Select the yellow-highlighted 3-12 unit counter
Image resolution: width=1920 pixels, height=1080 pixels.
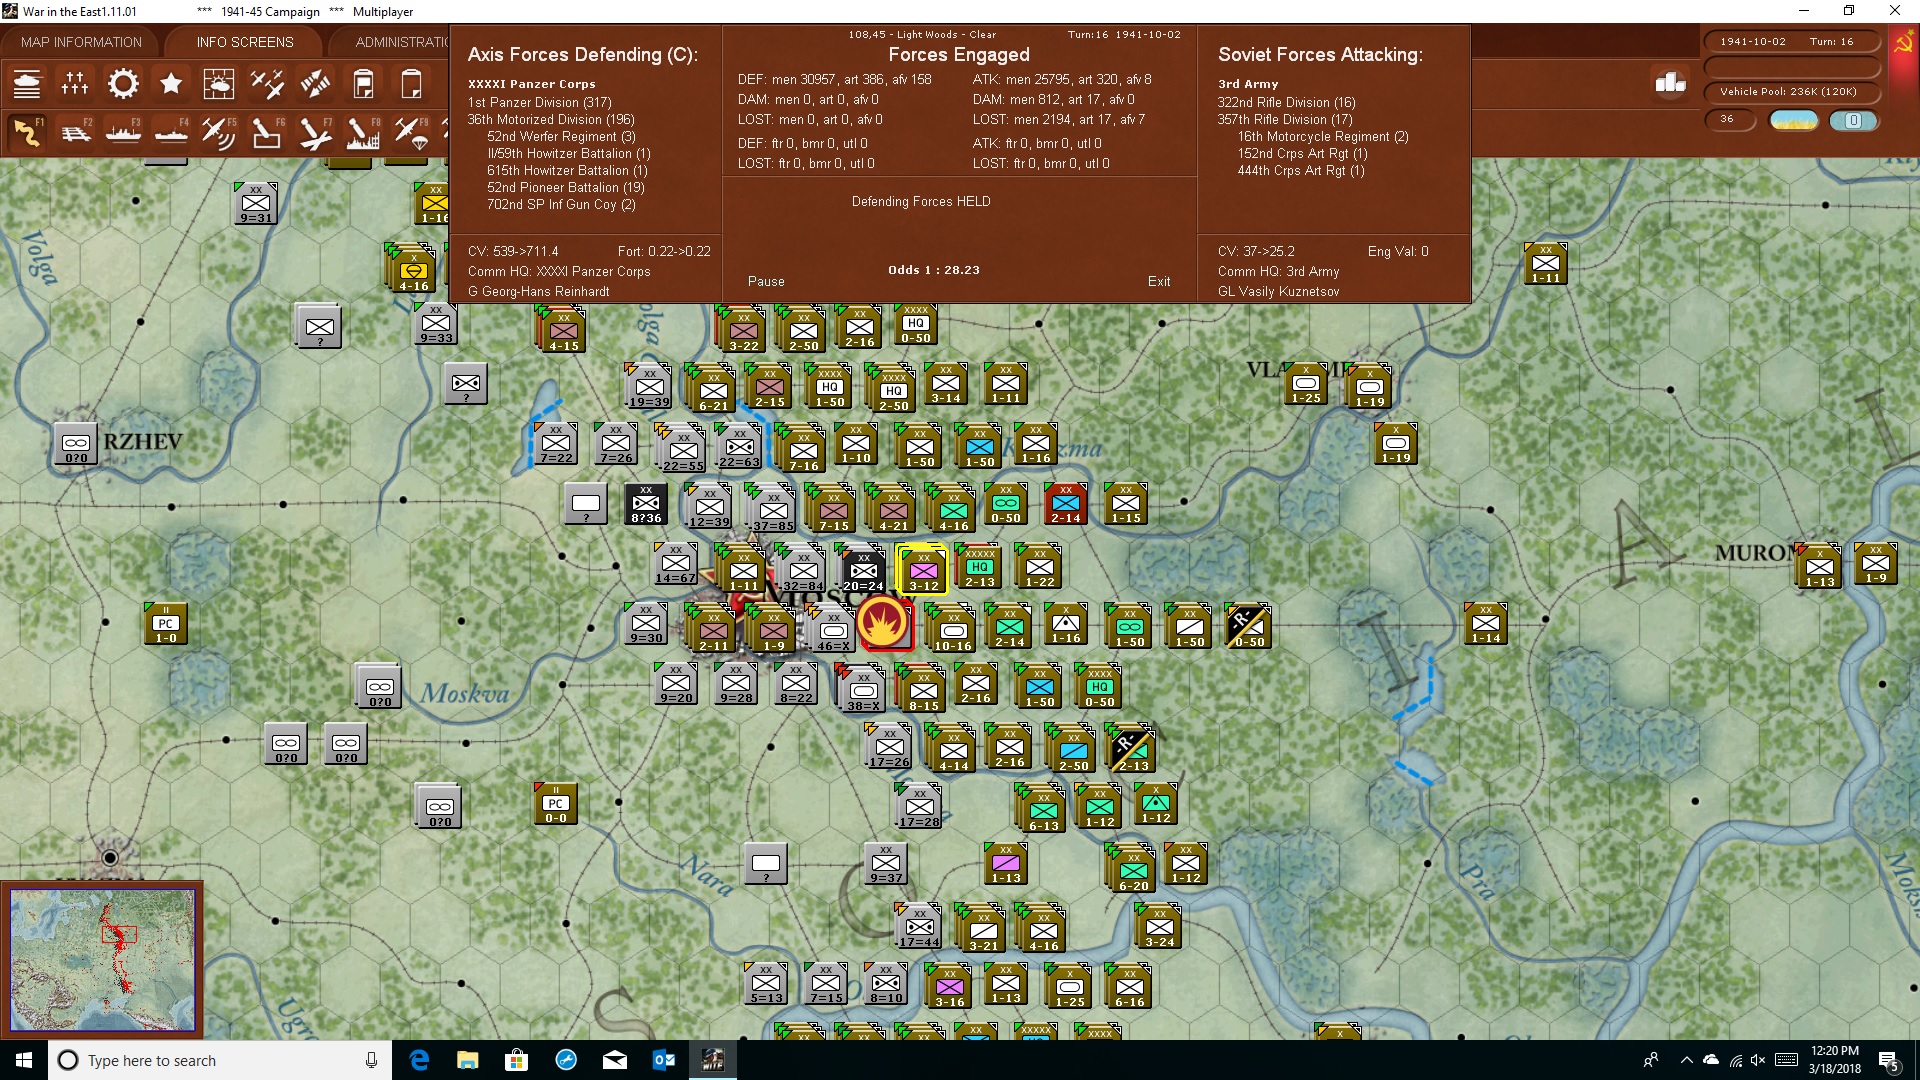click(x=923, y=570)
